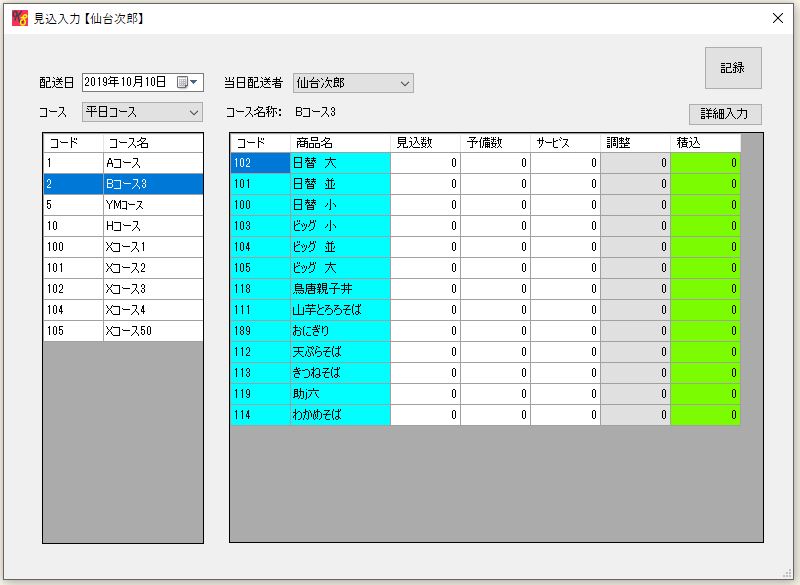
Task: Click 予備数 cell for おにぎり
Action: click(x=495, y=331)
